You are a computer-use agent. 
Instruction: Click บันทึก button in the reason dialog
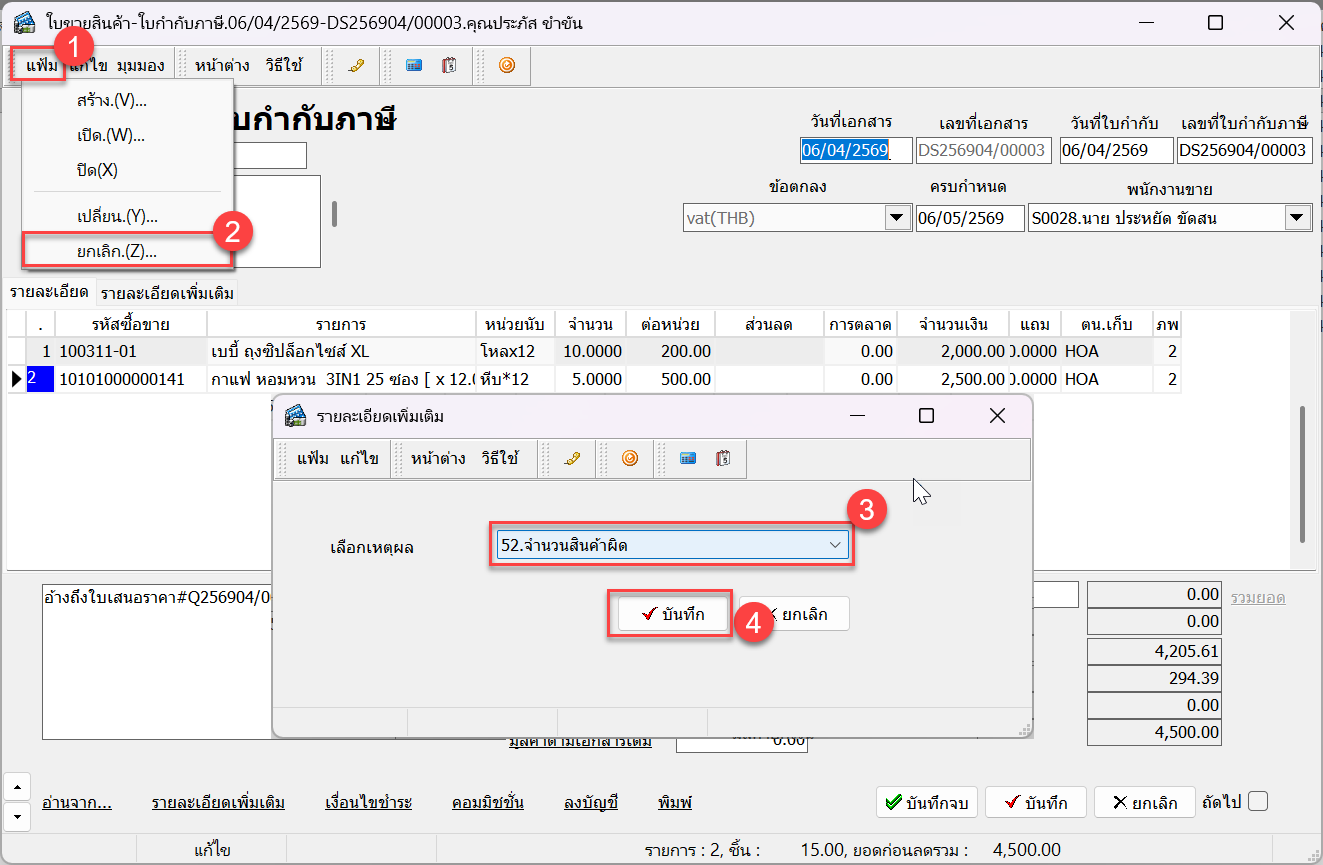coord(672,615)
